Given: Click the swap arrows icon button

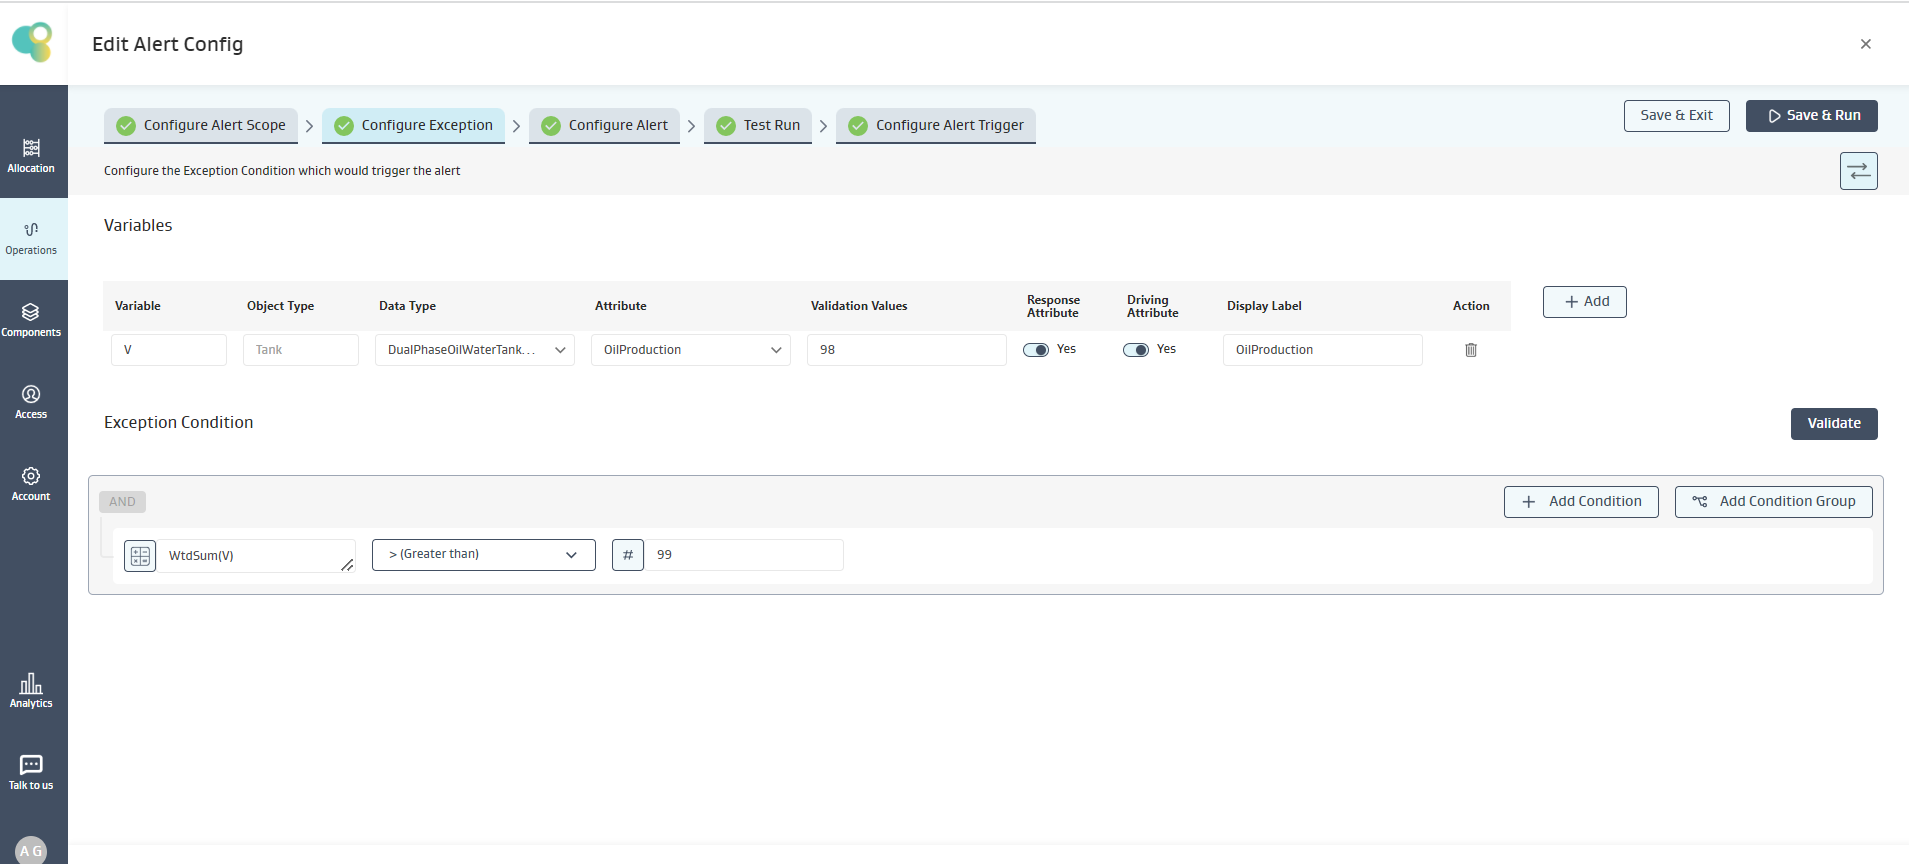Looking at the screenshot, I should 1858,171.
